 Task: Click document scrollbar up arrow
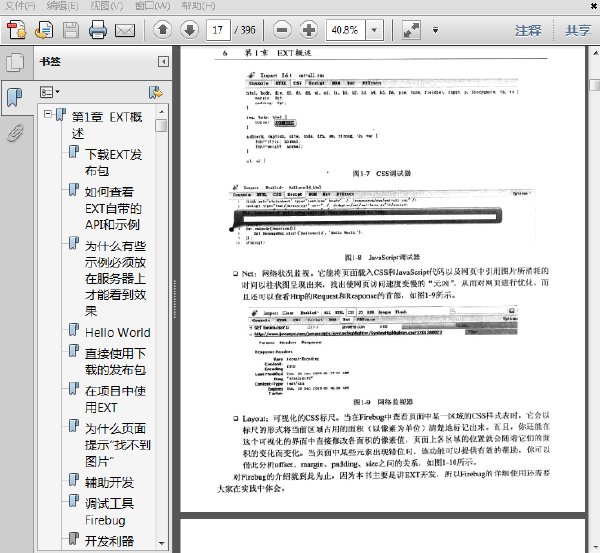click(595, 53)
